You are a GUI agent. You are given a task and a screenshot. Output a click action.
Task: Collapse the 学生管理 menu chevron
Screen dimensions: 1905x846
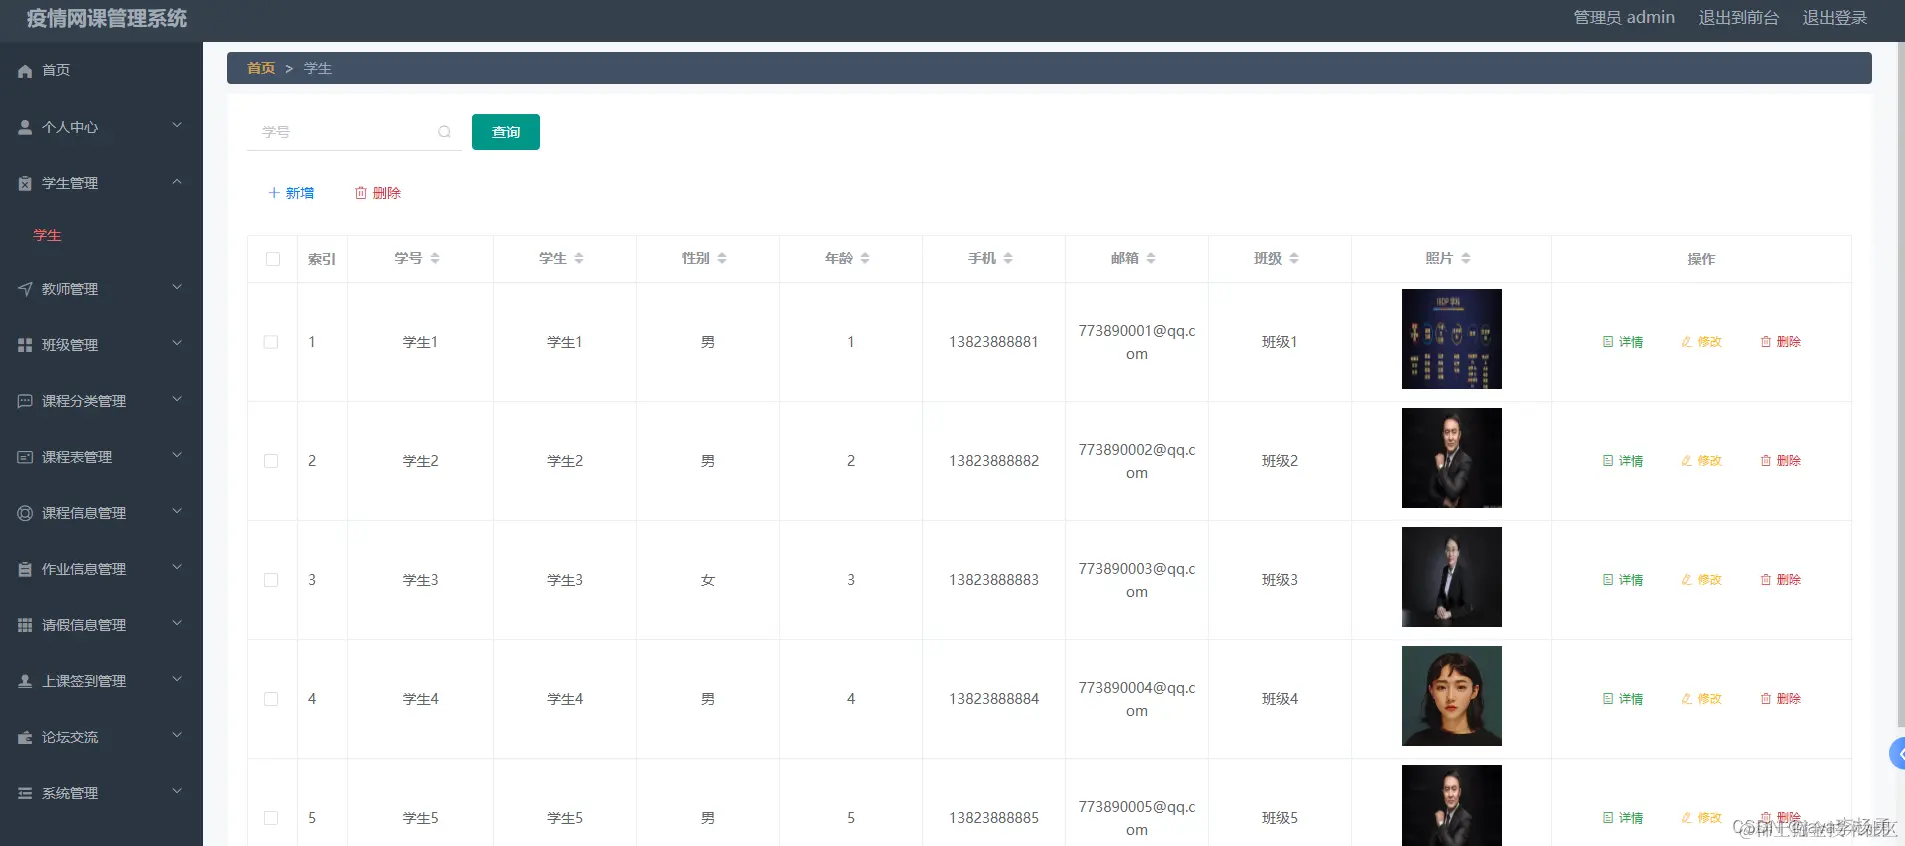(x=177, y=181)
